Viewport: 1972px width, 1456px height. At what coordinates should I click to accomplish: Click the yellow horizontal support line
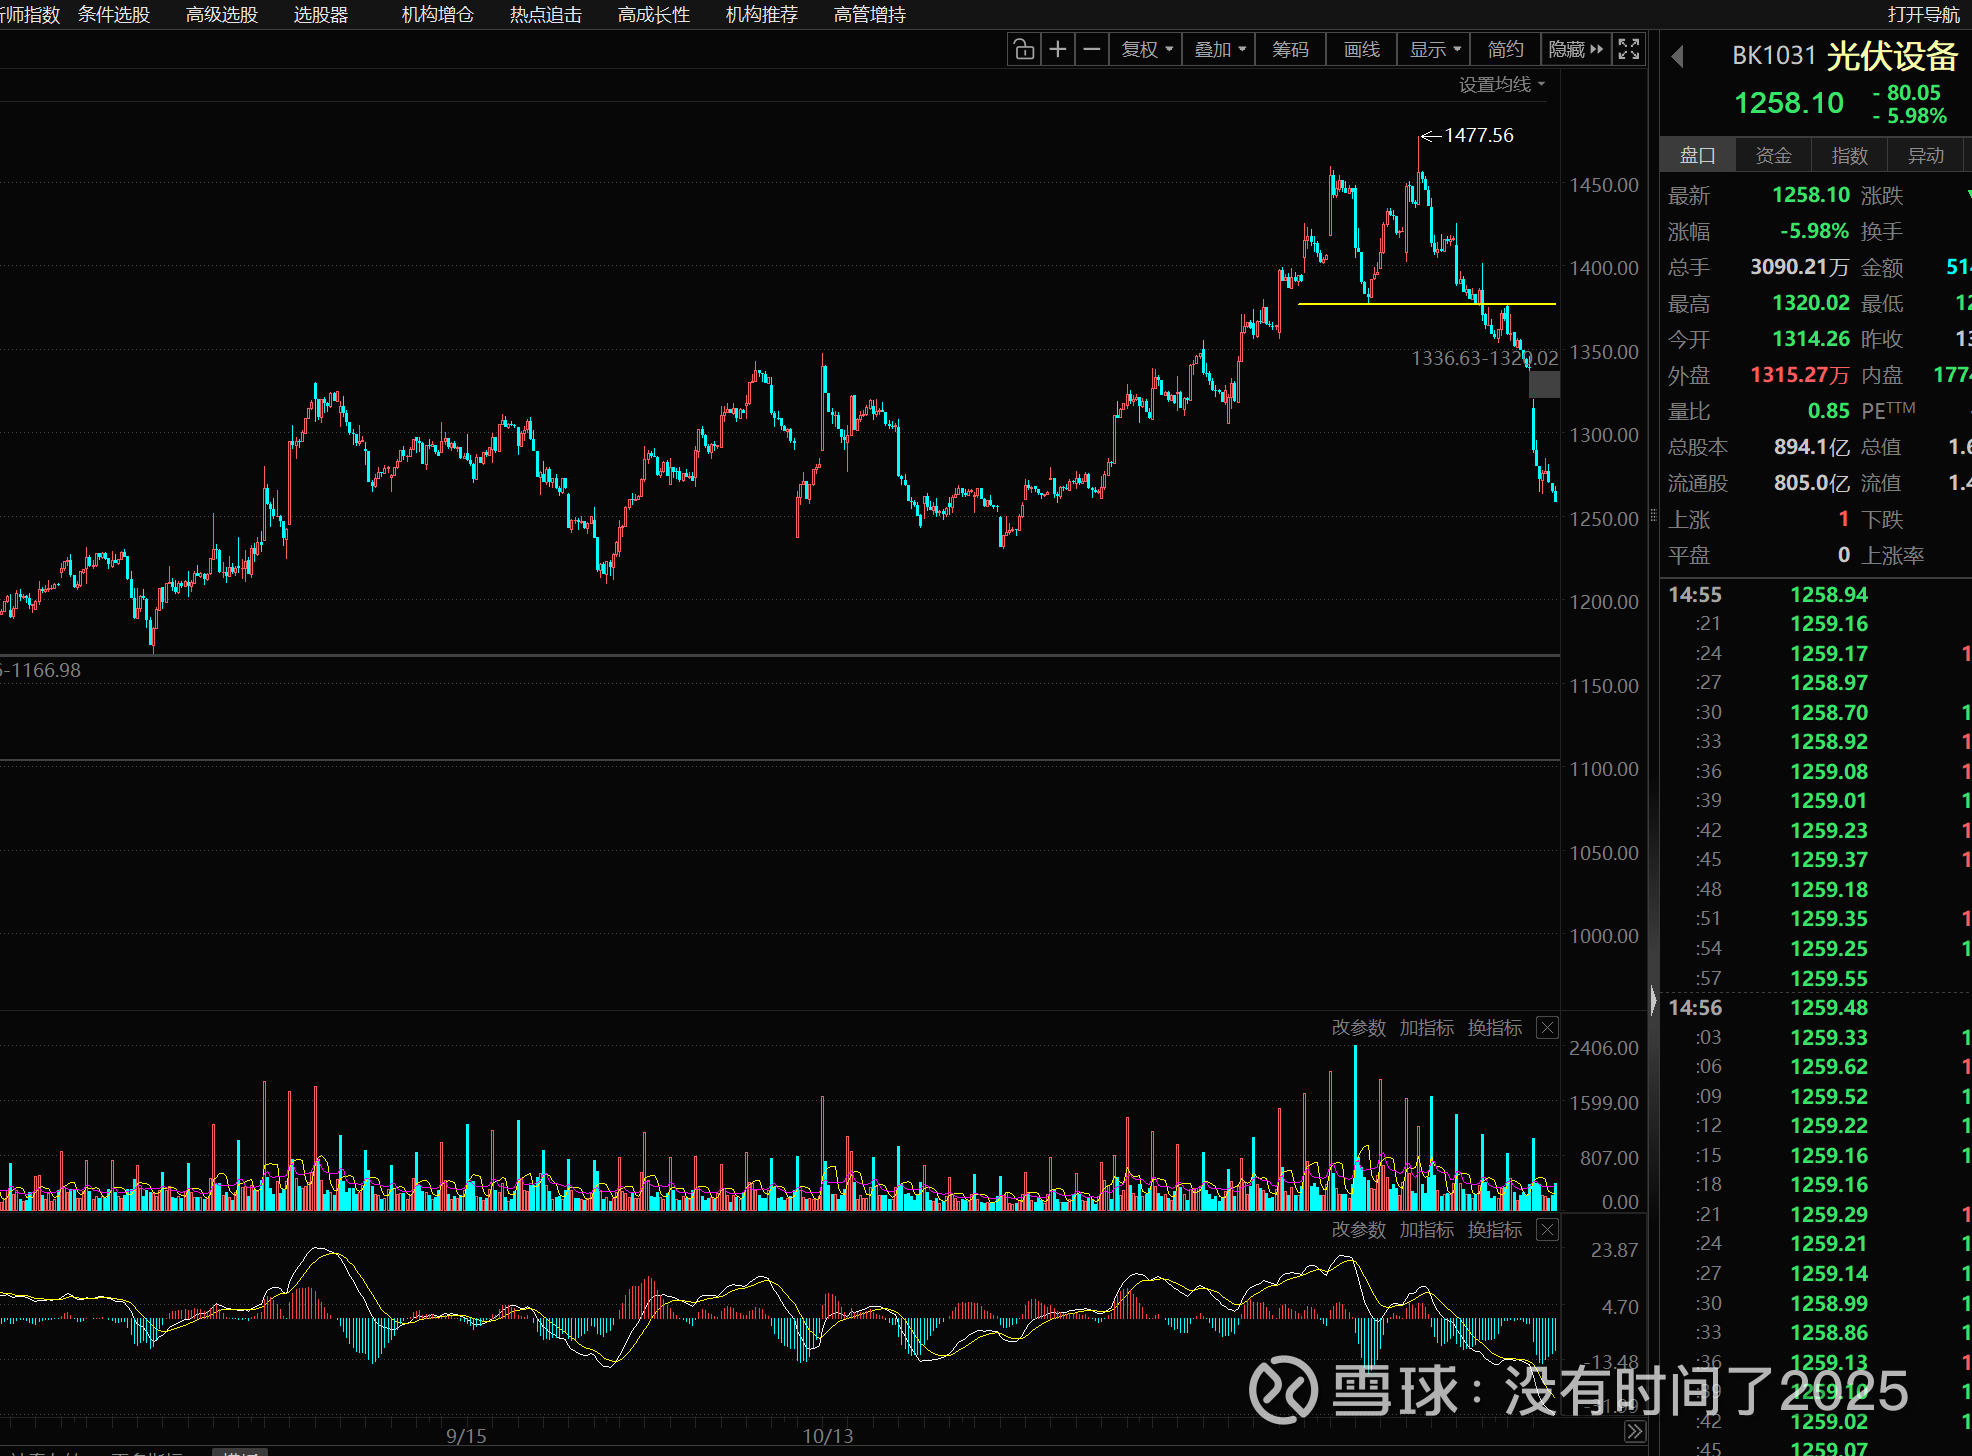pos(1420,303)
